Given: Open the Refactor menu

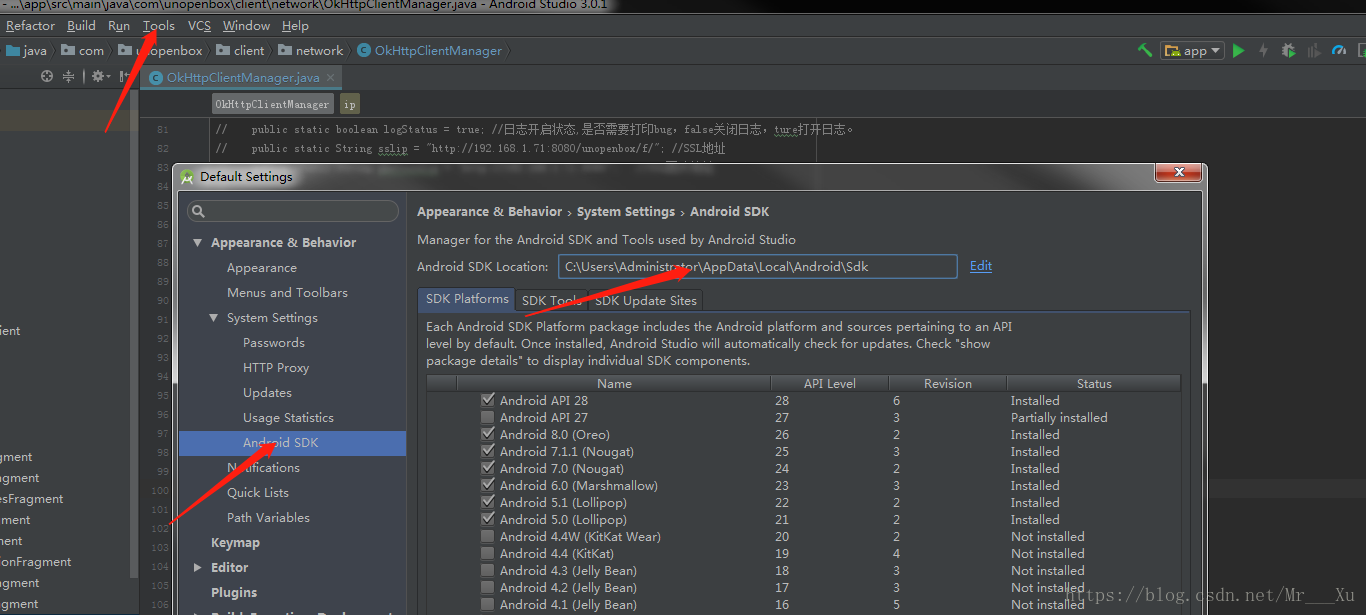Looking at the screenshot, I should (30, 25).
